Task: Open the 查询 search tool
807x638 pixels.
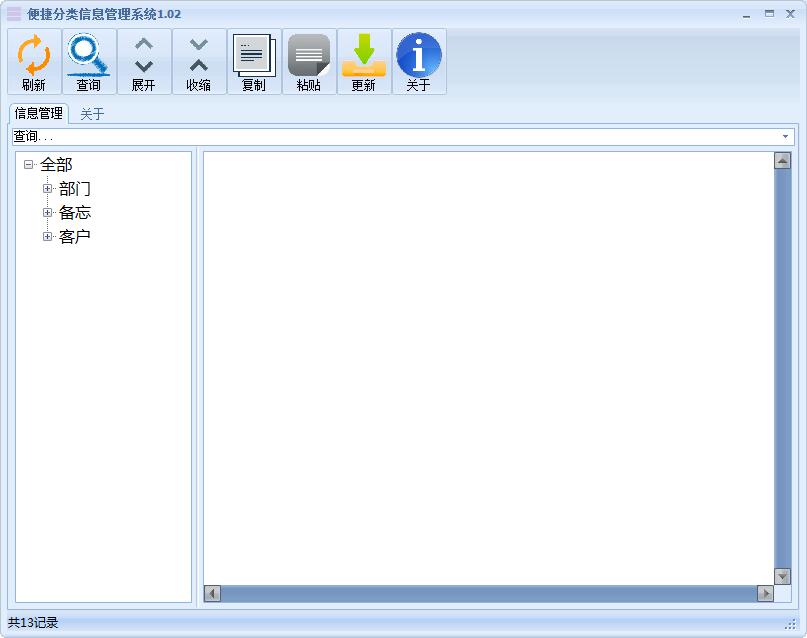Action: 89,62
